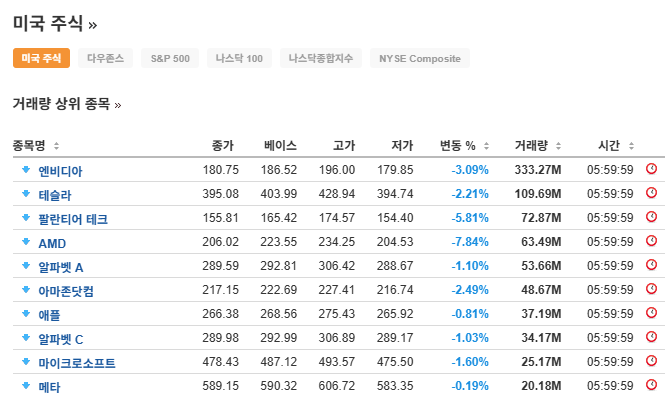Click the blue down arrow beside 팔란티어 테크

coord(26,217)
